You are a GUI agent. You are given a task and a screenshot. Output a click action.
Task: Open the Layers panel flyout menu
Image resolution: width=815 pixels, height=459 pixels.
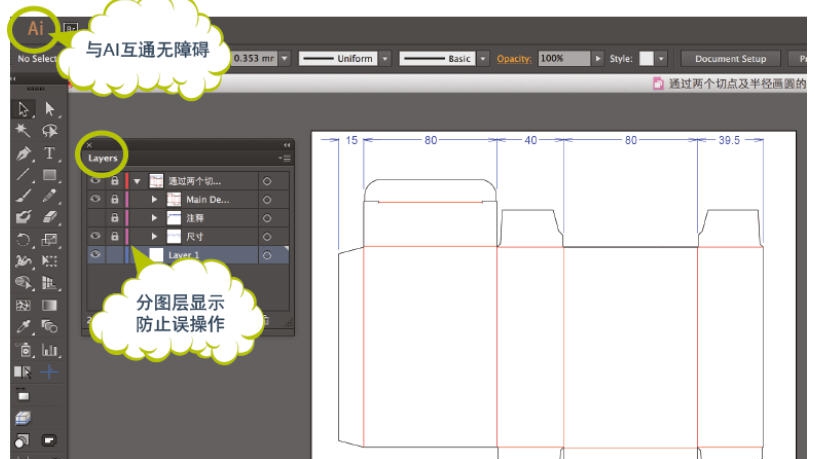(x=286, y=158)
